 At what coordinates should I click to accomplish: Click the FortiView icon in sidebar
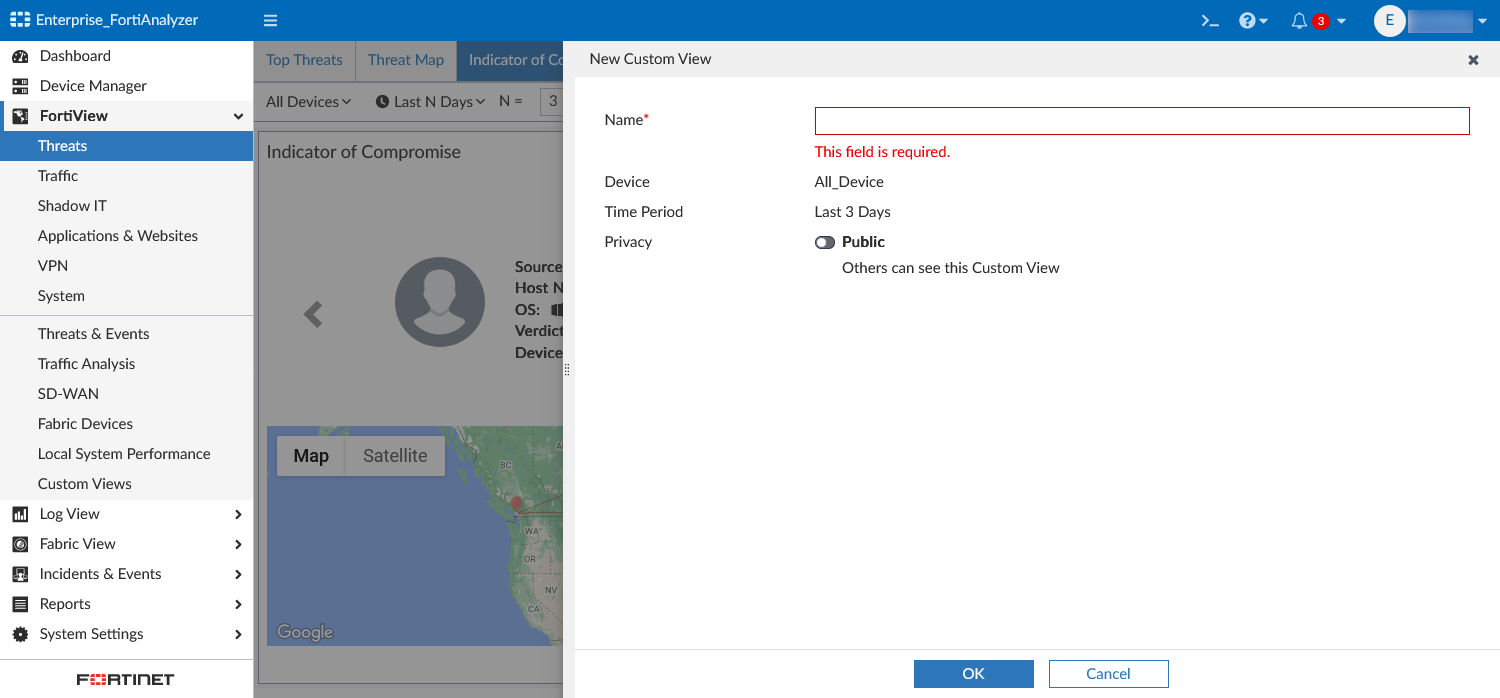(x=20, y=116)
